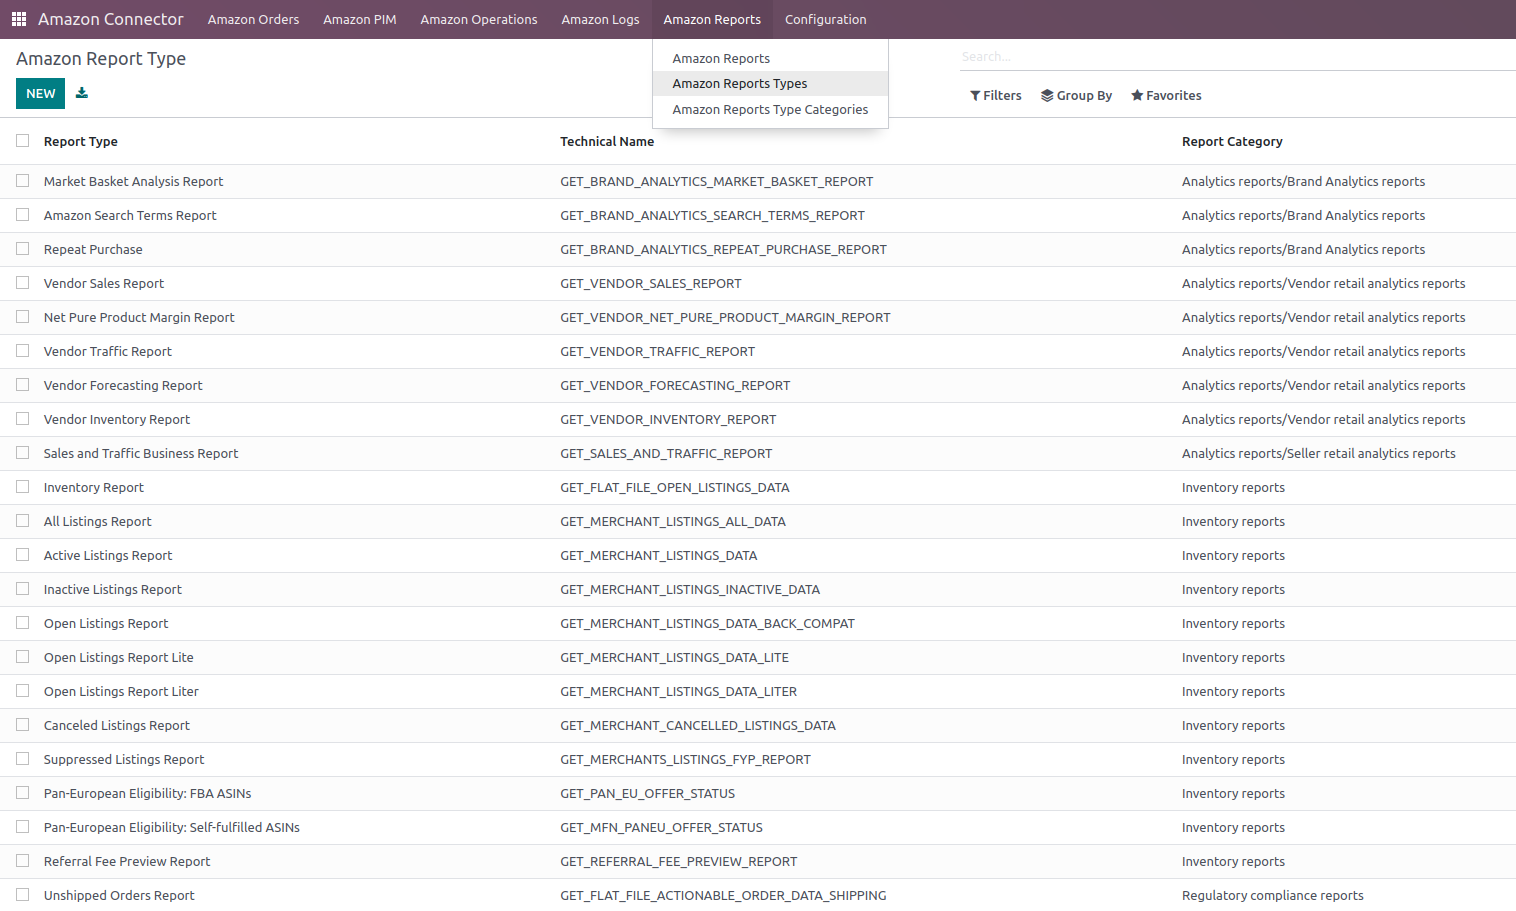Click the Amazon Report Type page title

(x=101, y=59)
